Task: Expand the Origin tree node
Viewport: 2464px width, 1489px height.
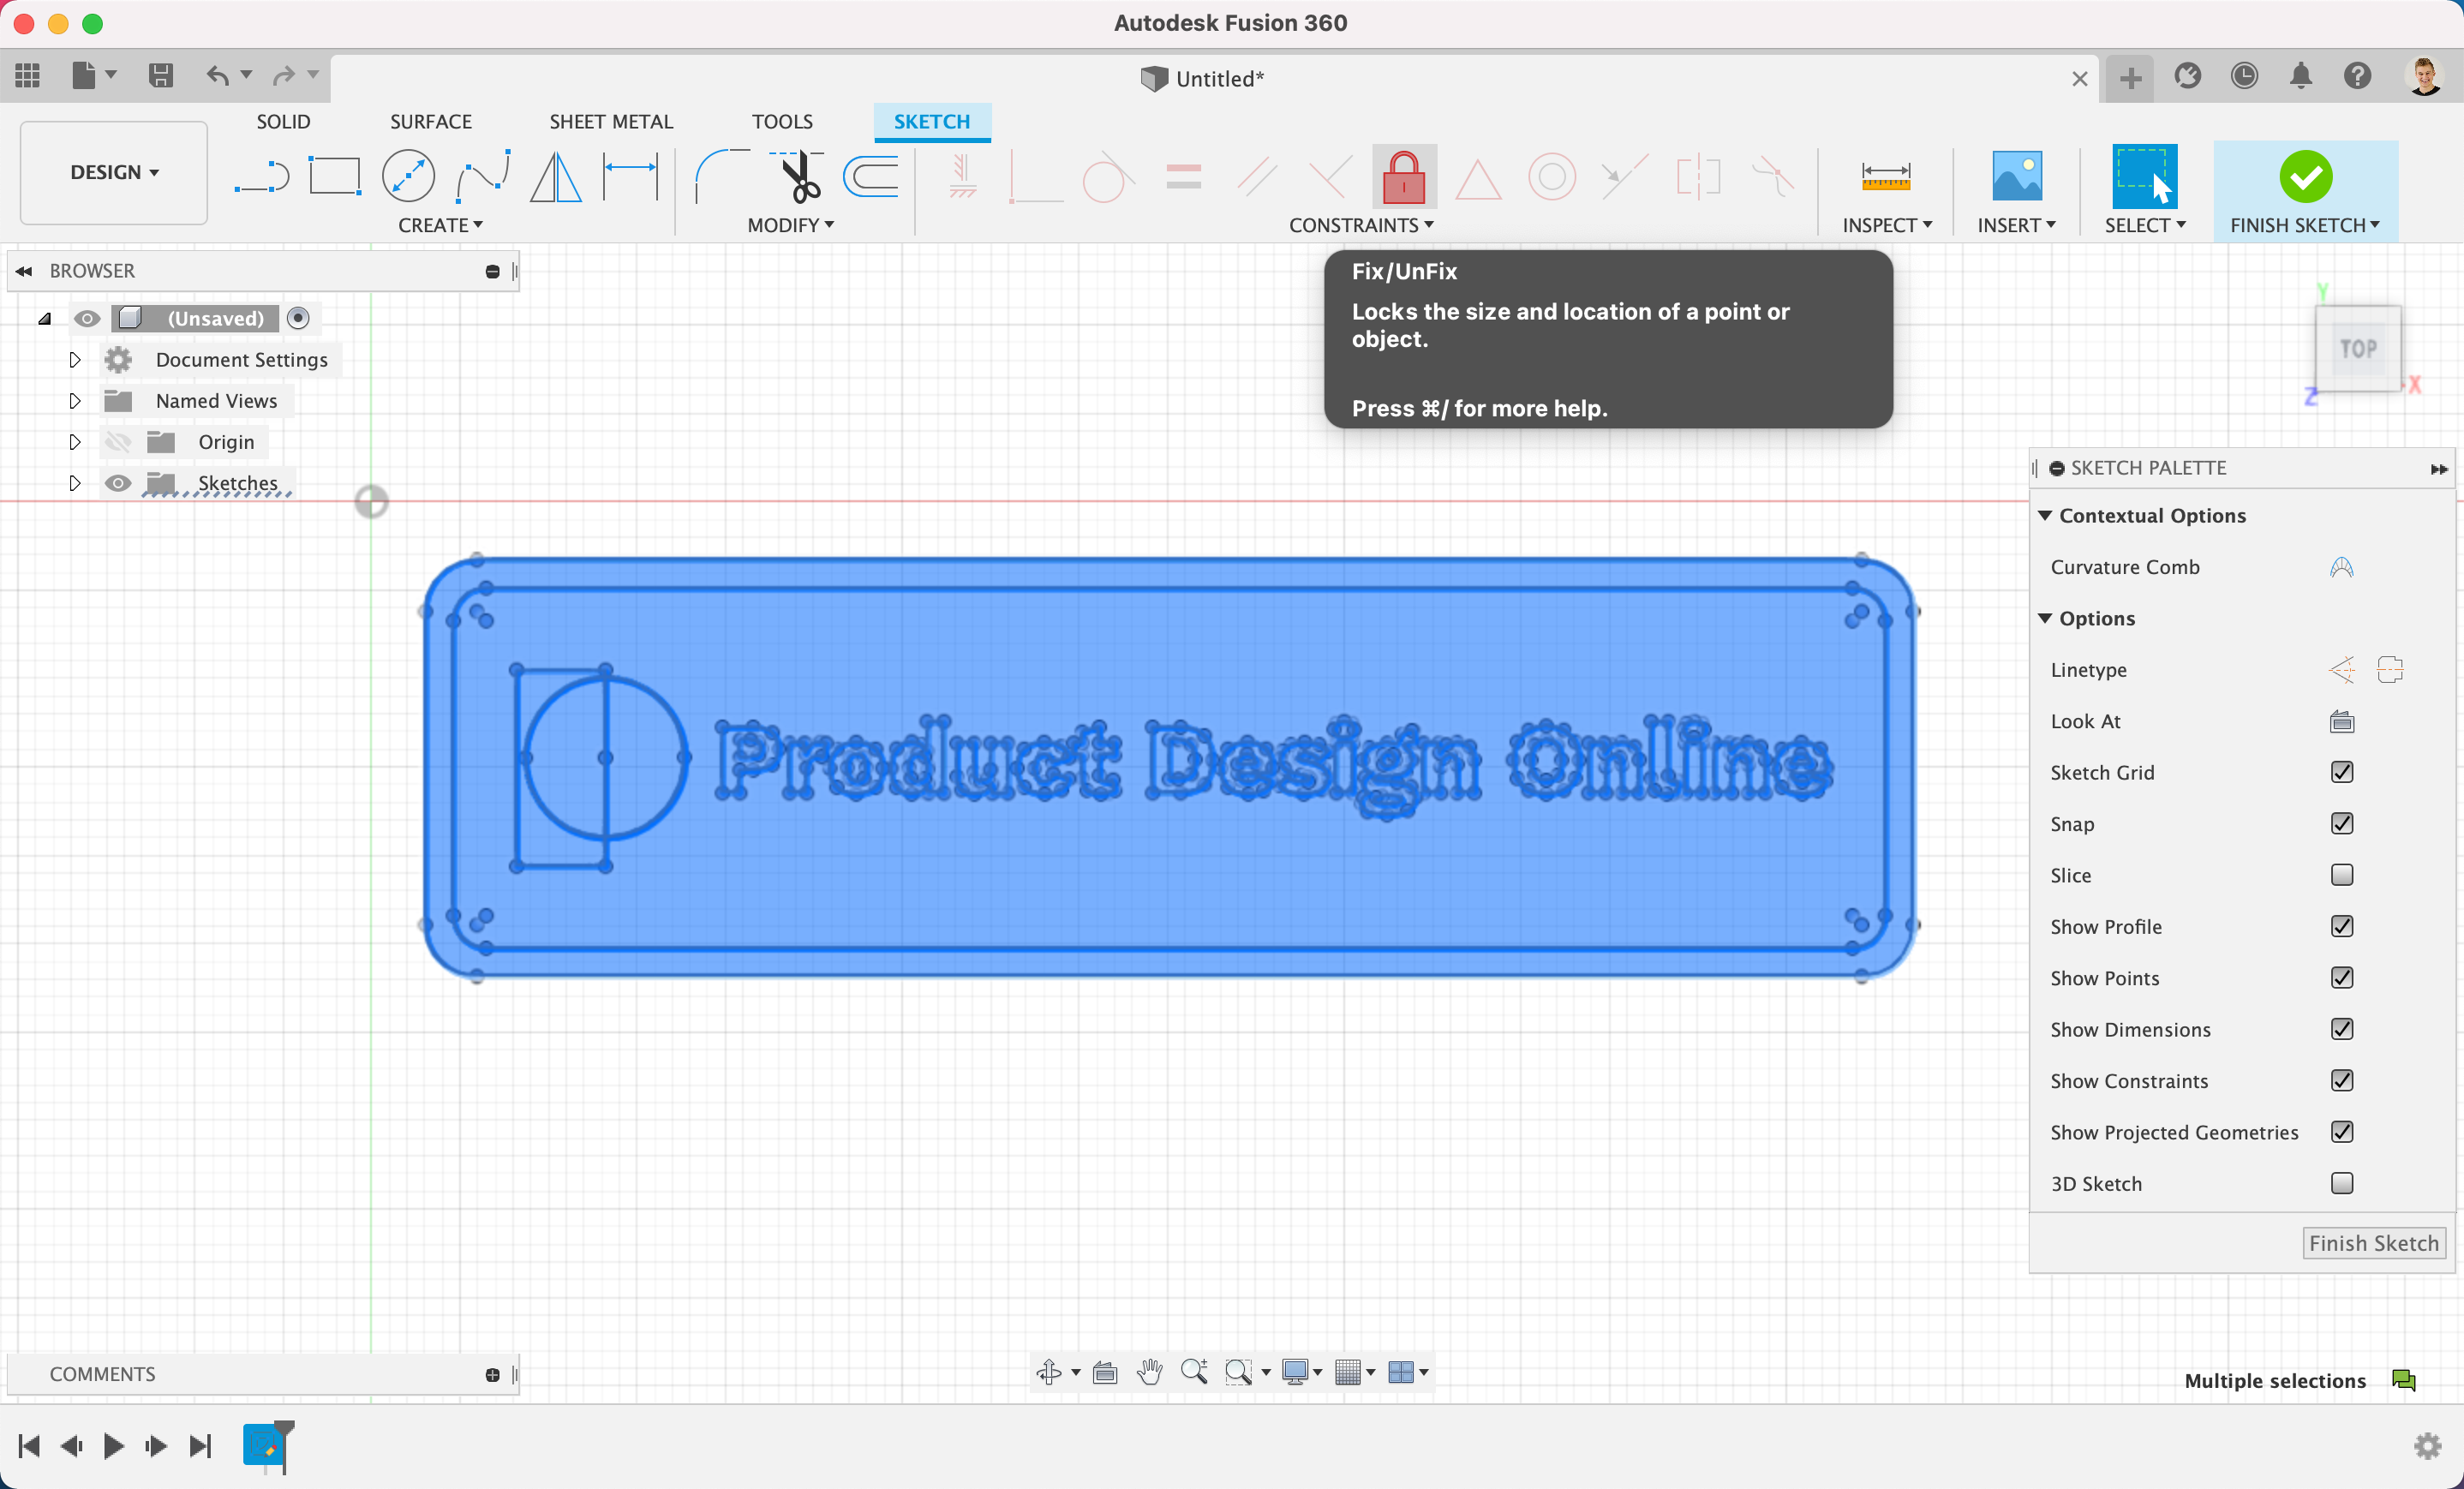Action: point(75,442)
